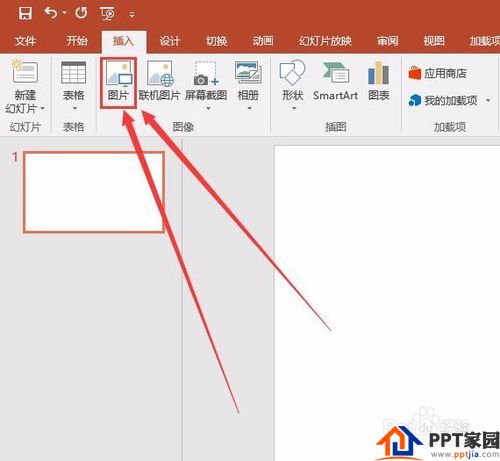Open the 加载项 tab
Image resolution: width=500 pixels, height=461 pixels.
click(485, 41)
